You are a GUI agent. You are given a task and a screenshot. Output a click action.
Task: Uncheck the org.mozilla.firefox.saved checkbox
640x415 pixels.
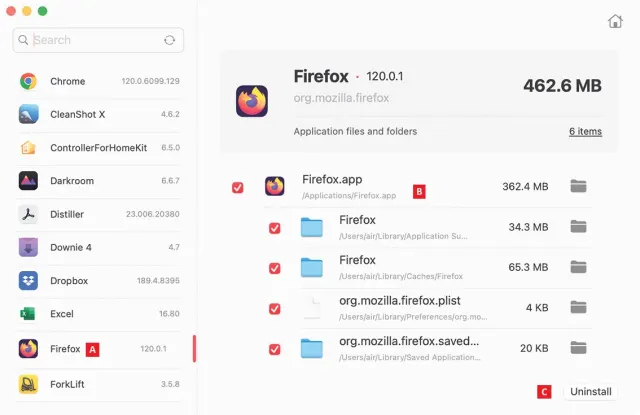click(275, 349)
